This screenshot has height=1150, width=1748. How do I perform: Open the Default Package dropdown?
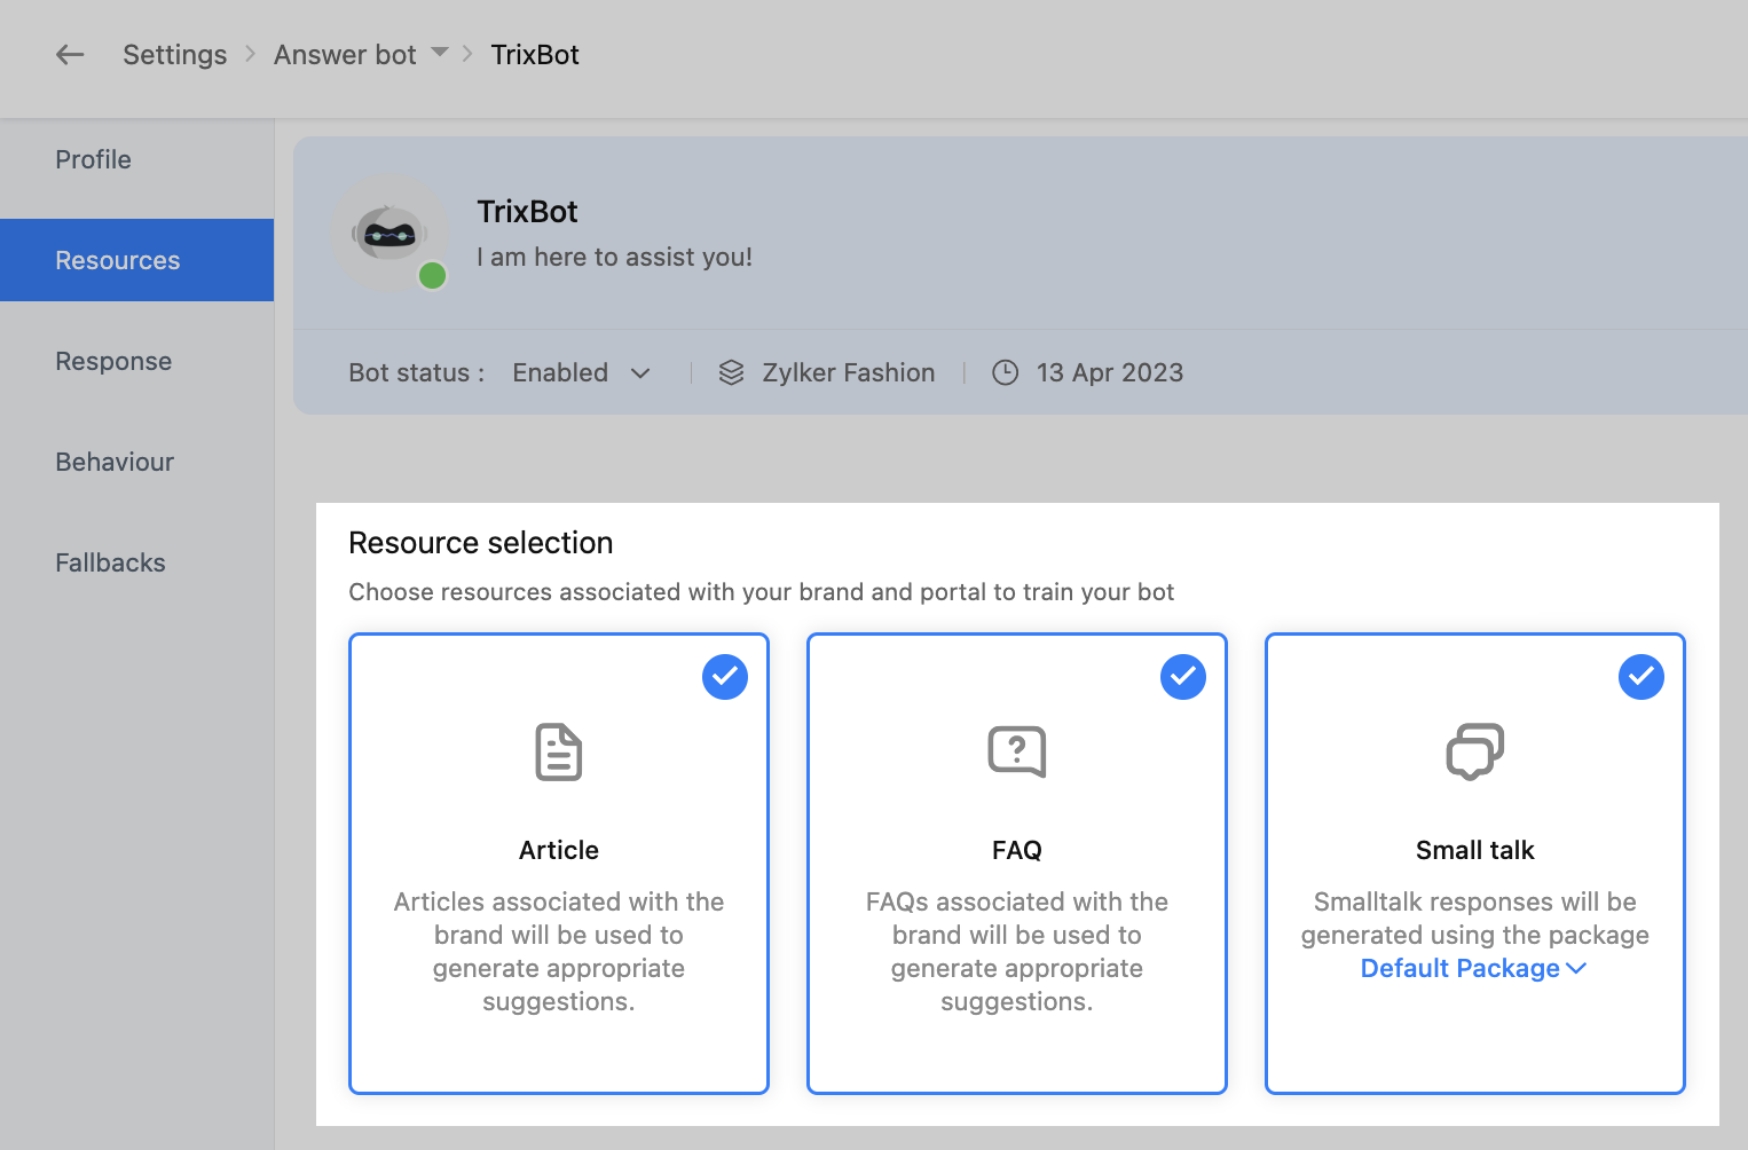[1473, 968]
